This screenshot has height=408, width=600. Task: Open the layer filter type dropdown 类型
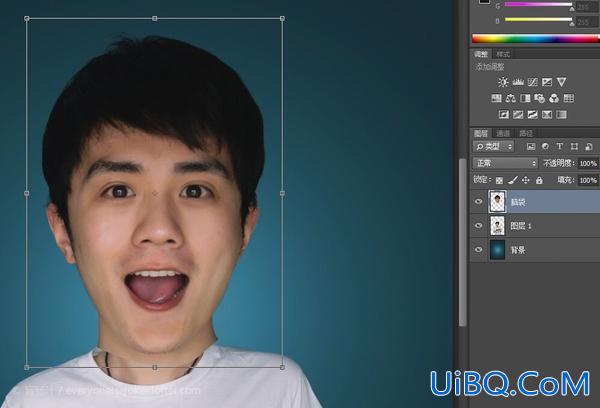pyautogui.click(x=493, y=147)
